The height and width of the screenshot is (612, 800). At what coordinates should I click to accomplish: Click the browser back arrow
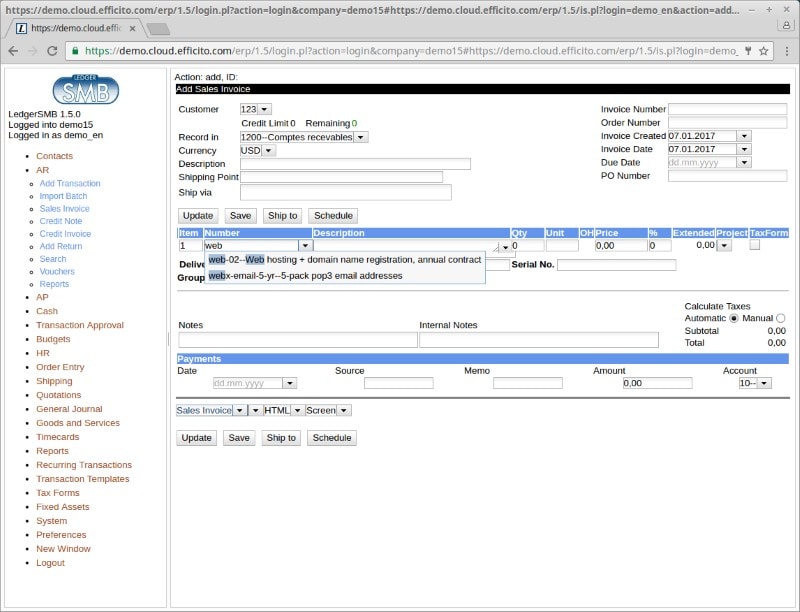tap(13, 50)
